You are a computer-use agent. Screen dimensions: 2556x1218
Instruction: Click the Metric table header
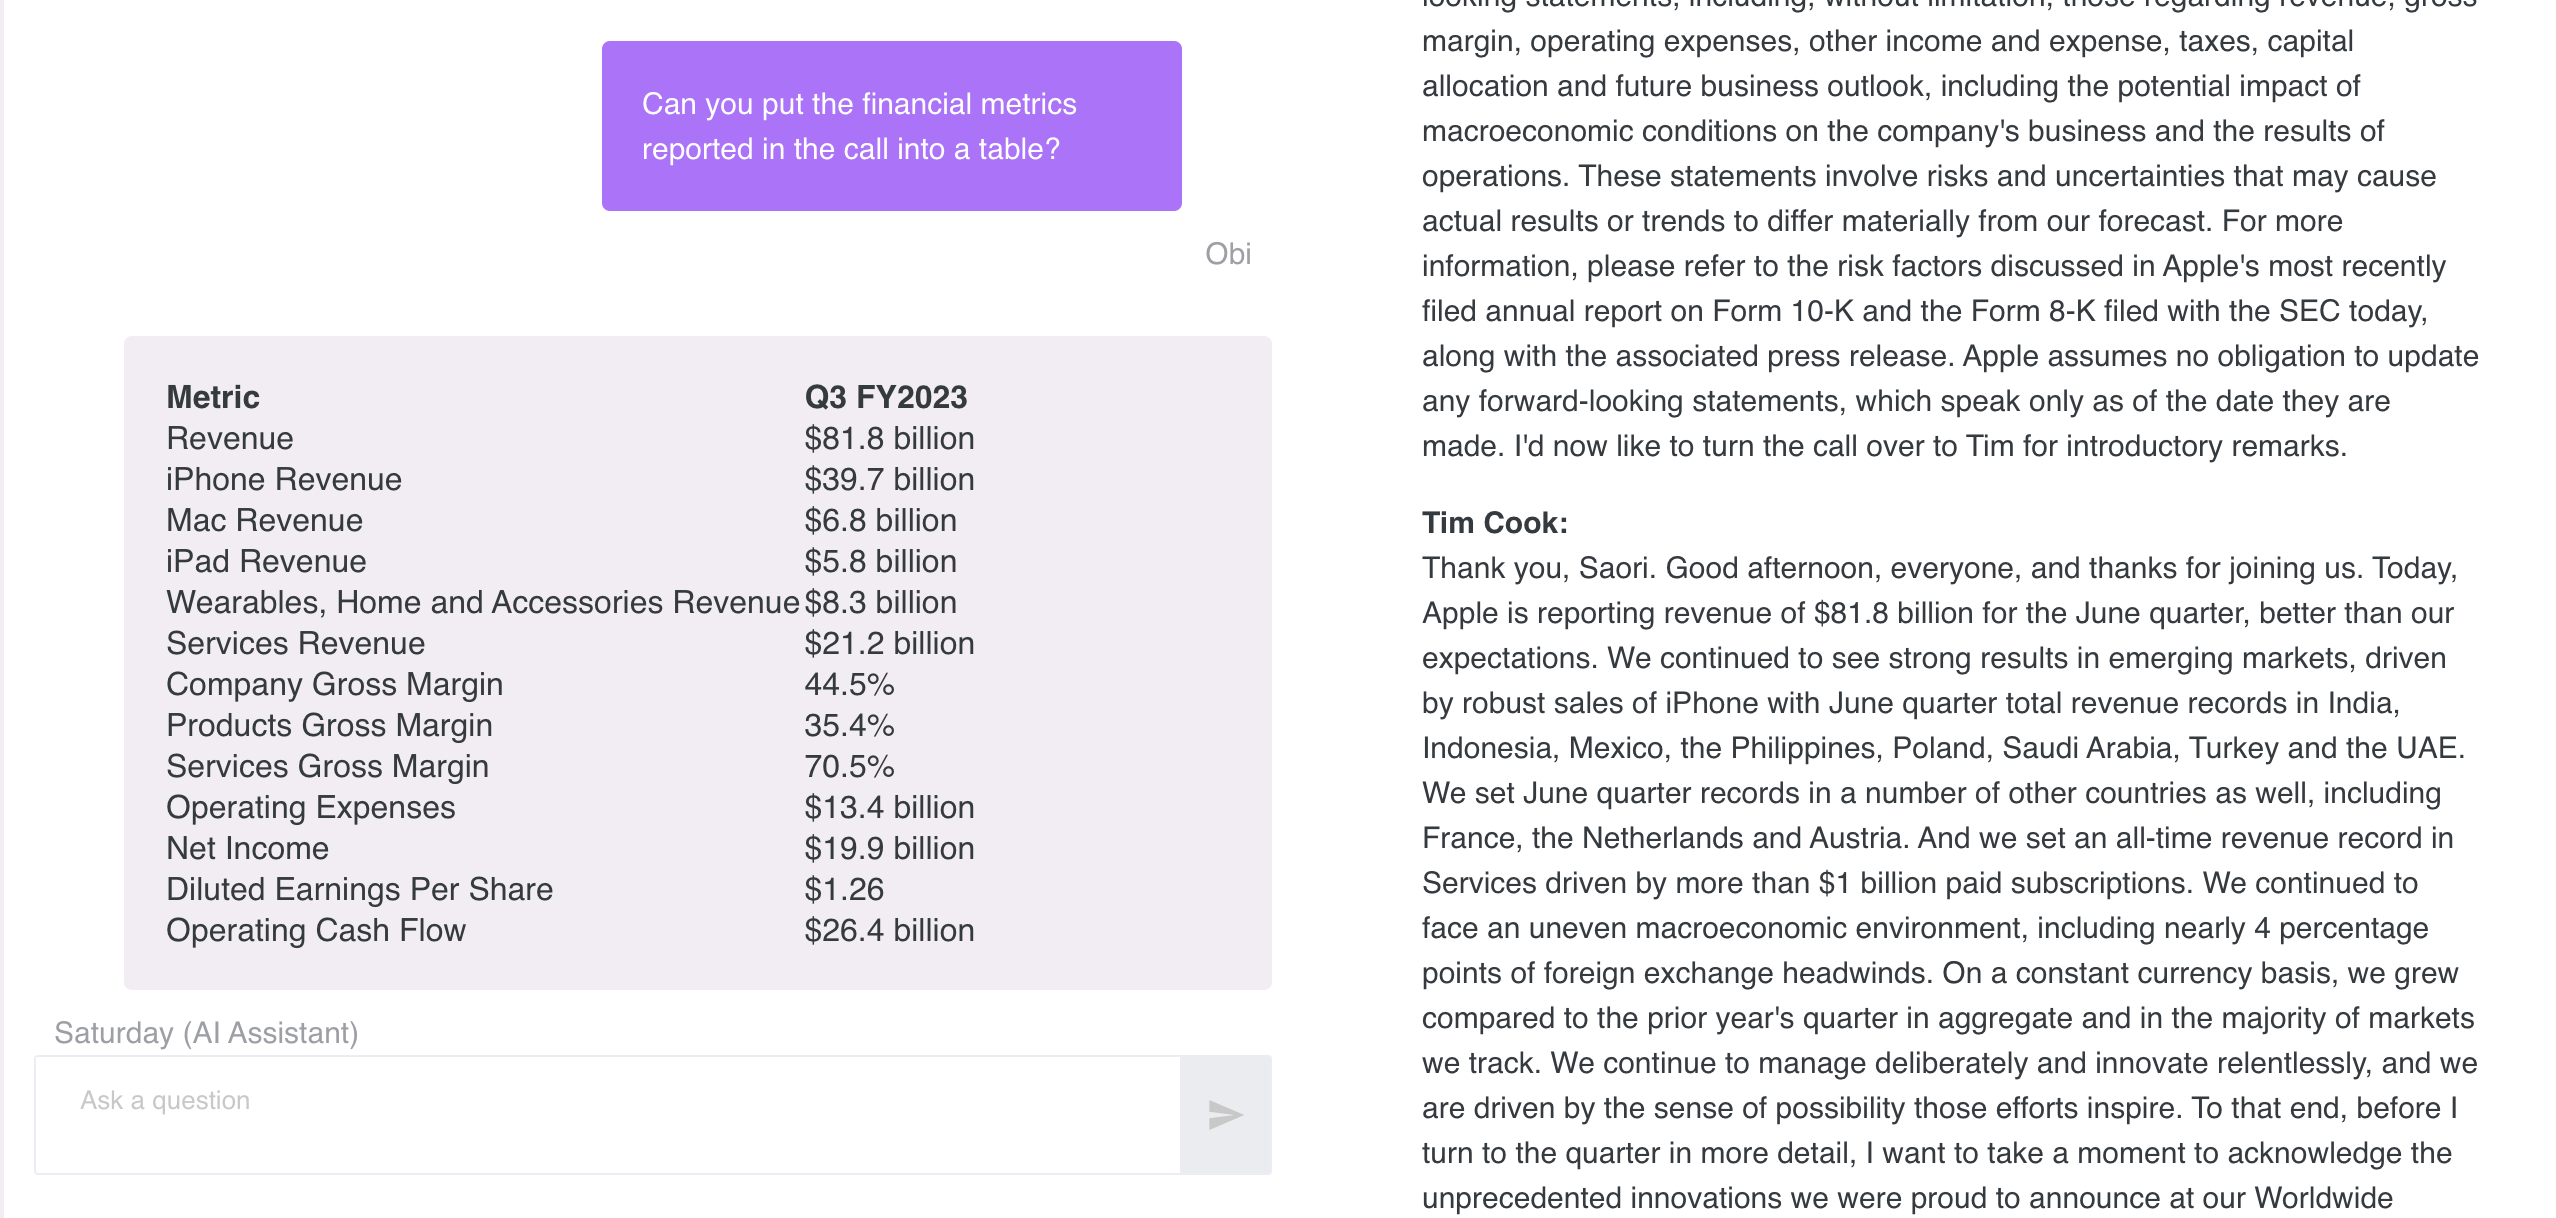coord(213,397)
